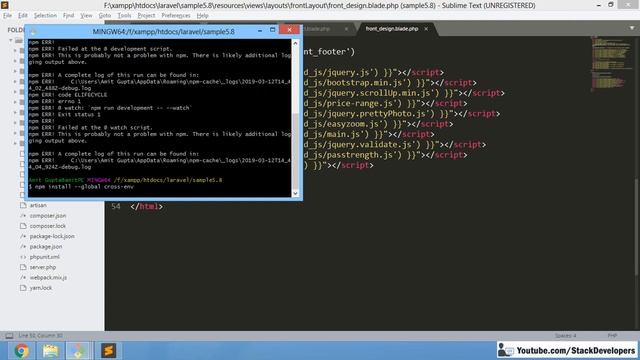Image resolution: width=640 pixels, height=360 pixels.
Task: Click the webpack.mix.js file type icon
Action: [23, 278]
